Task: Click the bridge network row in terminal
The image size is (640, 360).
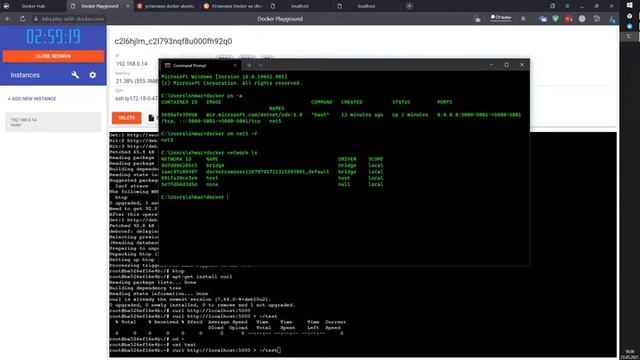Action: pyautogui.click(x=272, y=165)
